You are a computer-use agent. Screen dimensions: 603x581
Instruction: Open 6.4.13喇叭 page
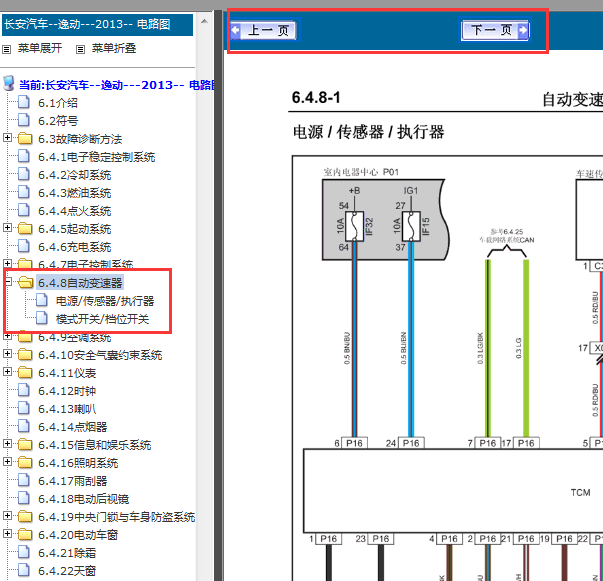point(67,409)
